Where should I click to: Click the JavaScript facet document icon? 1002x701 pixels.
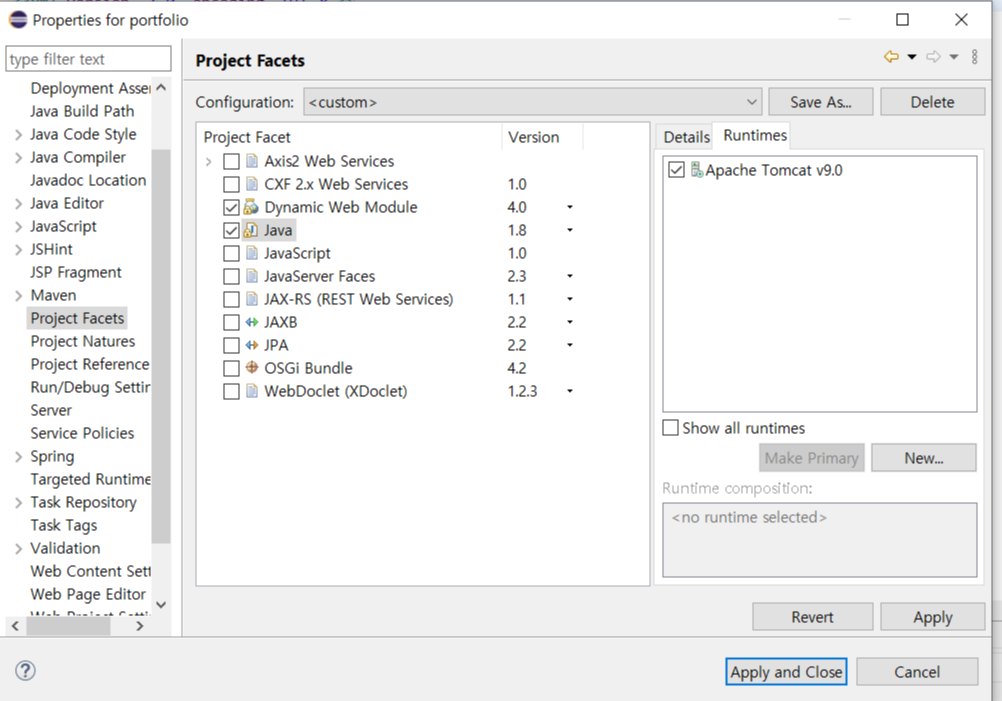click(252, 253)
